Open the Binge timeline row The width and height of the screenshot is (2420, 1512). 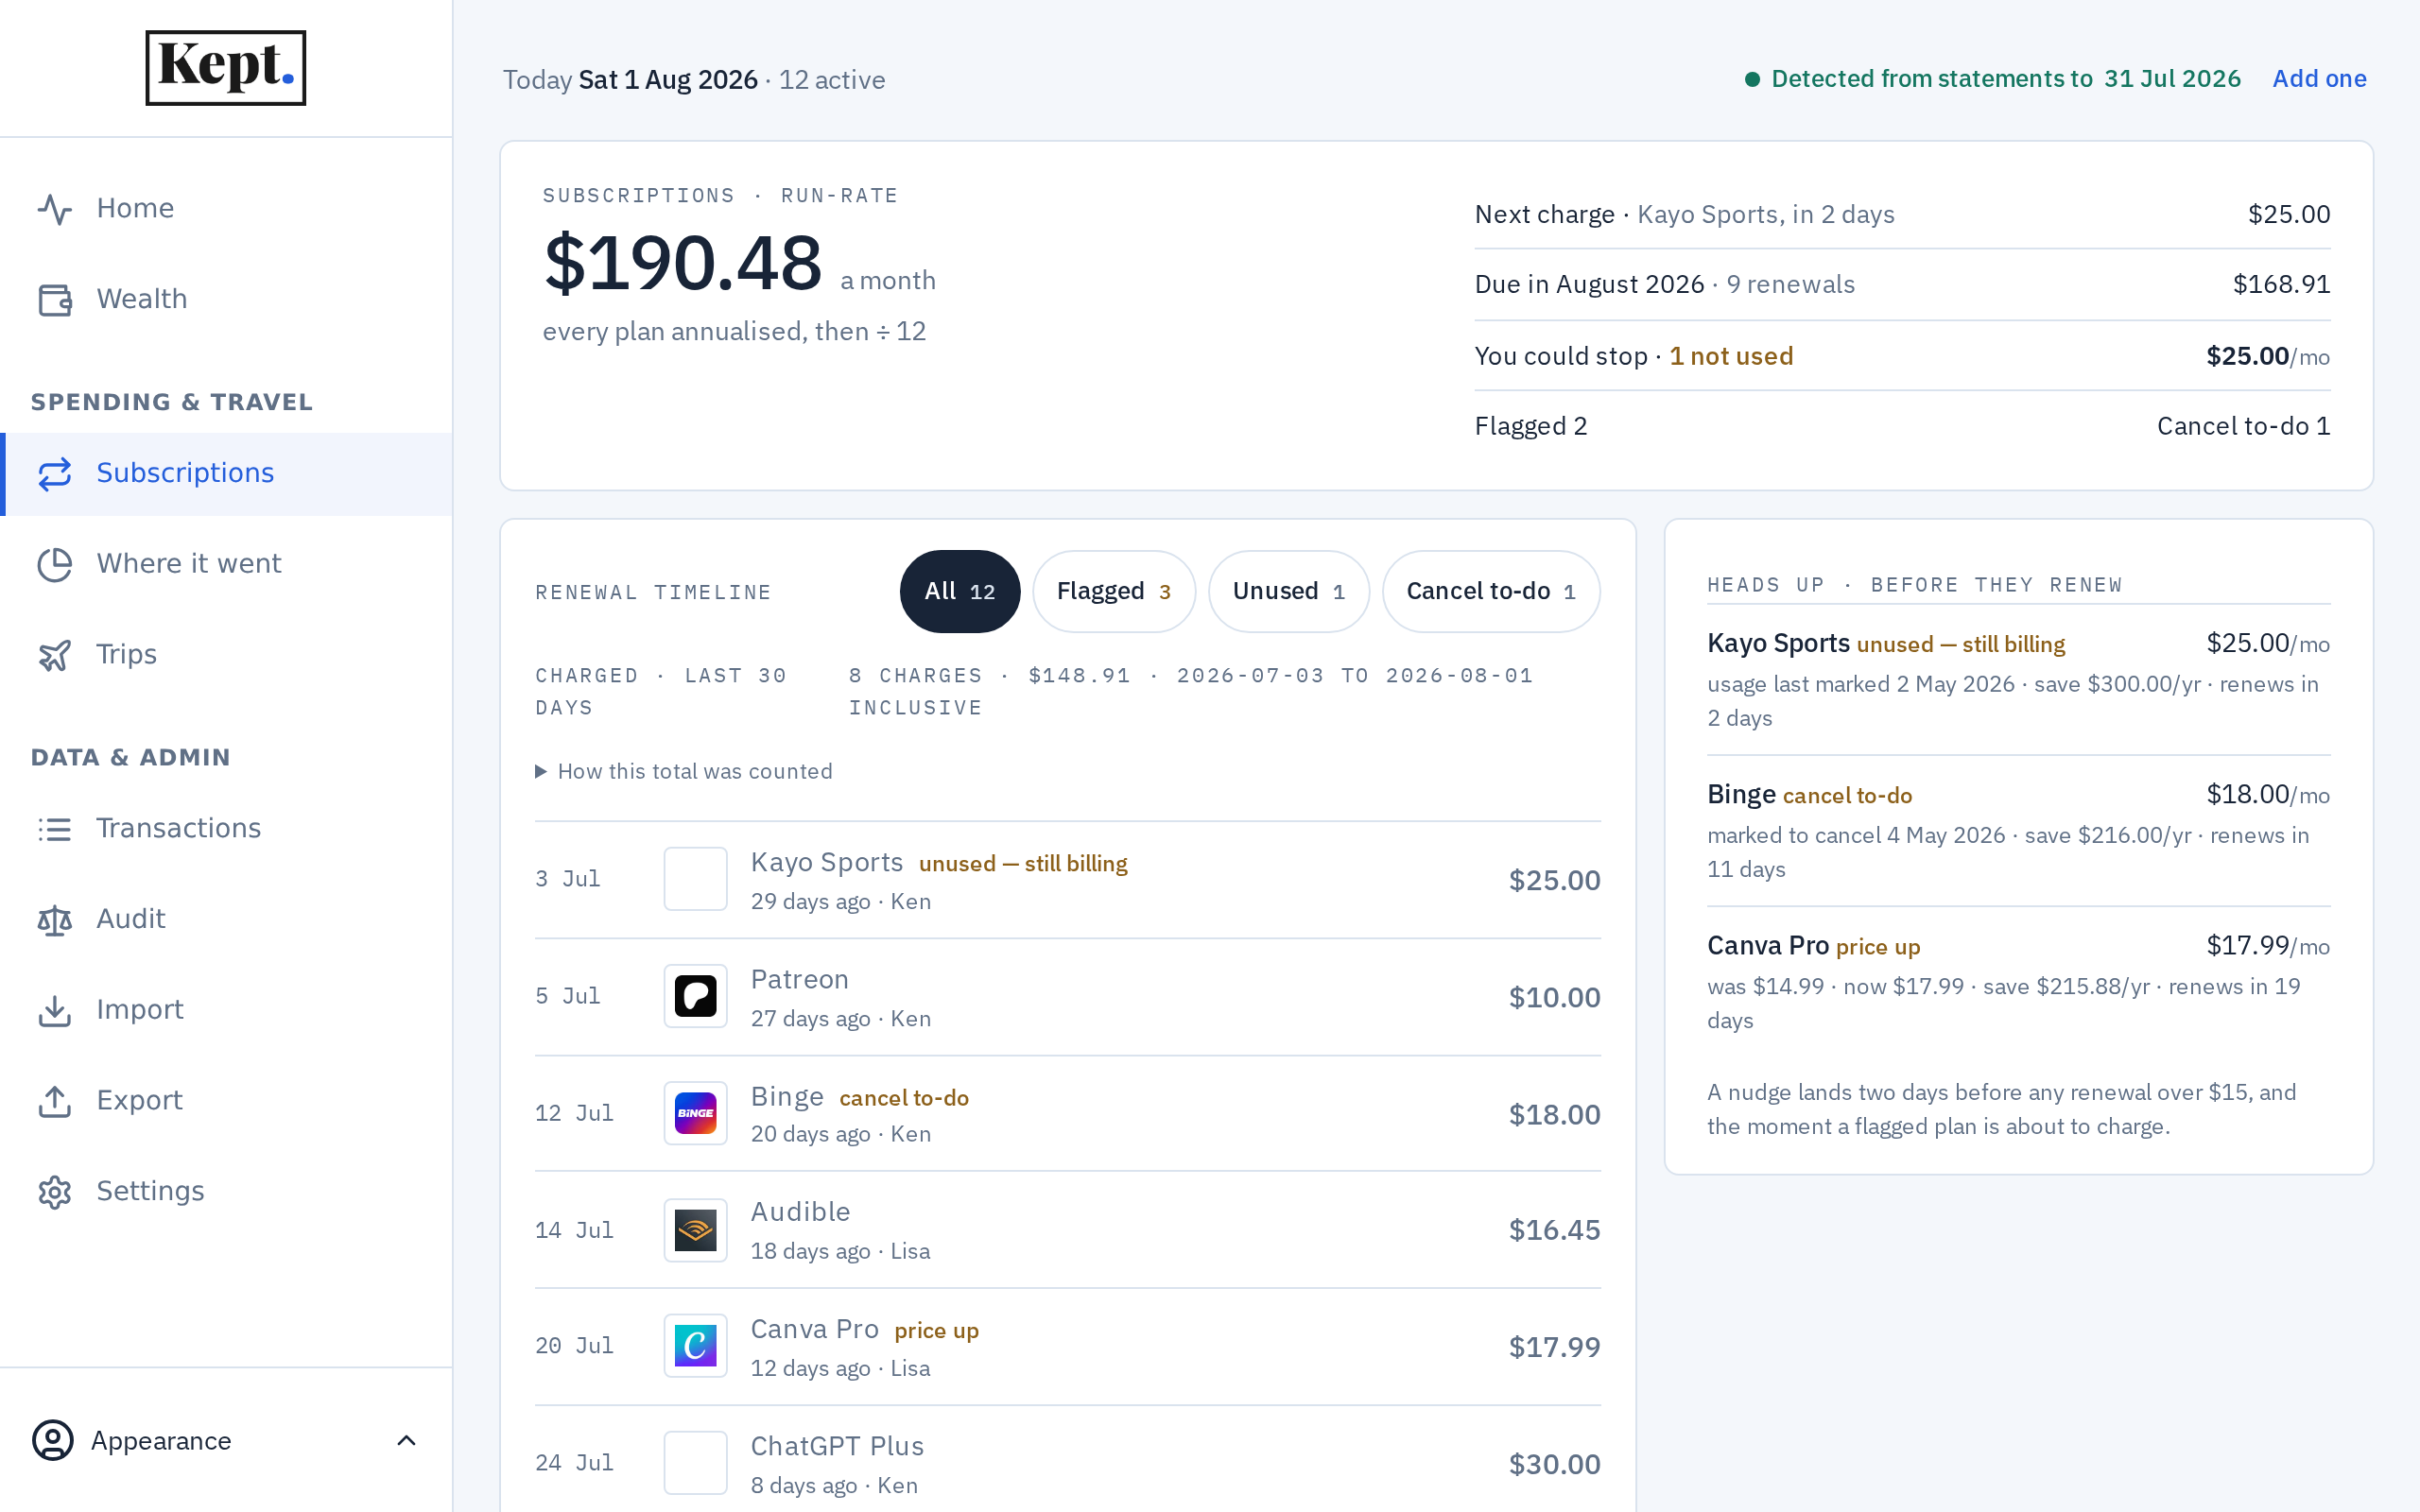1068,1114
